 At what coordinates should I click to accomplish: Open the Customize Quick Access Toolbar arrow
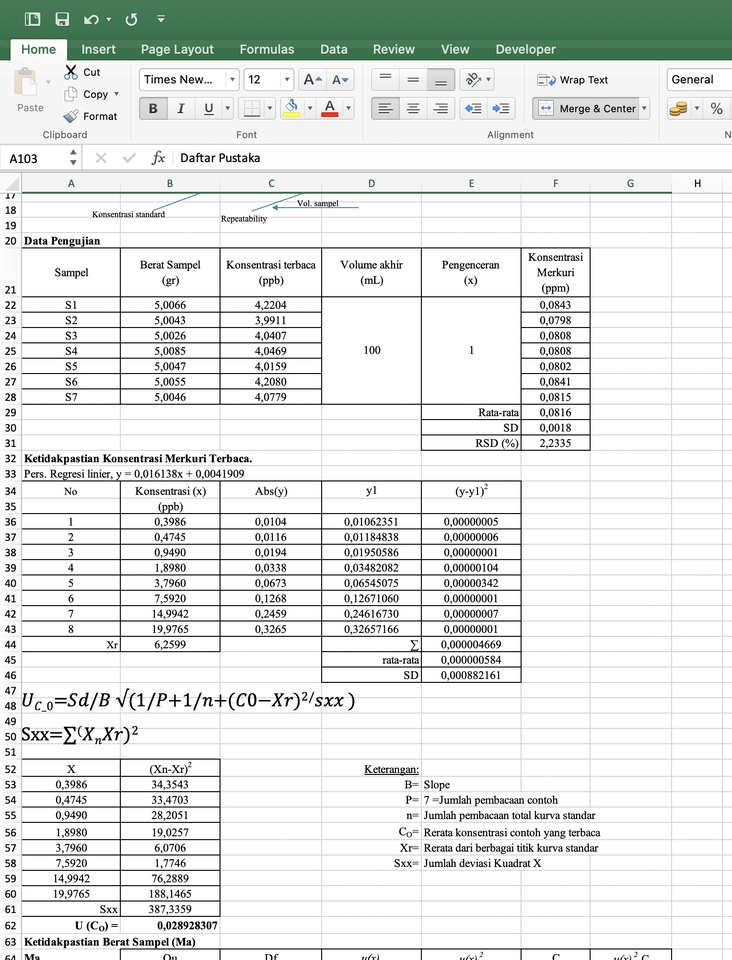tap(161, 19)
